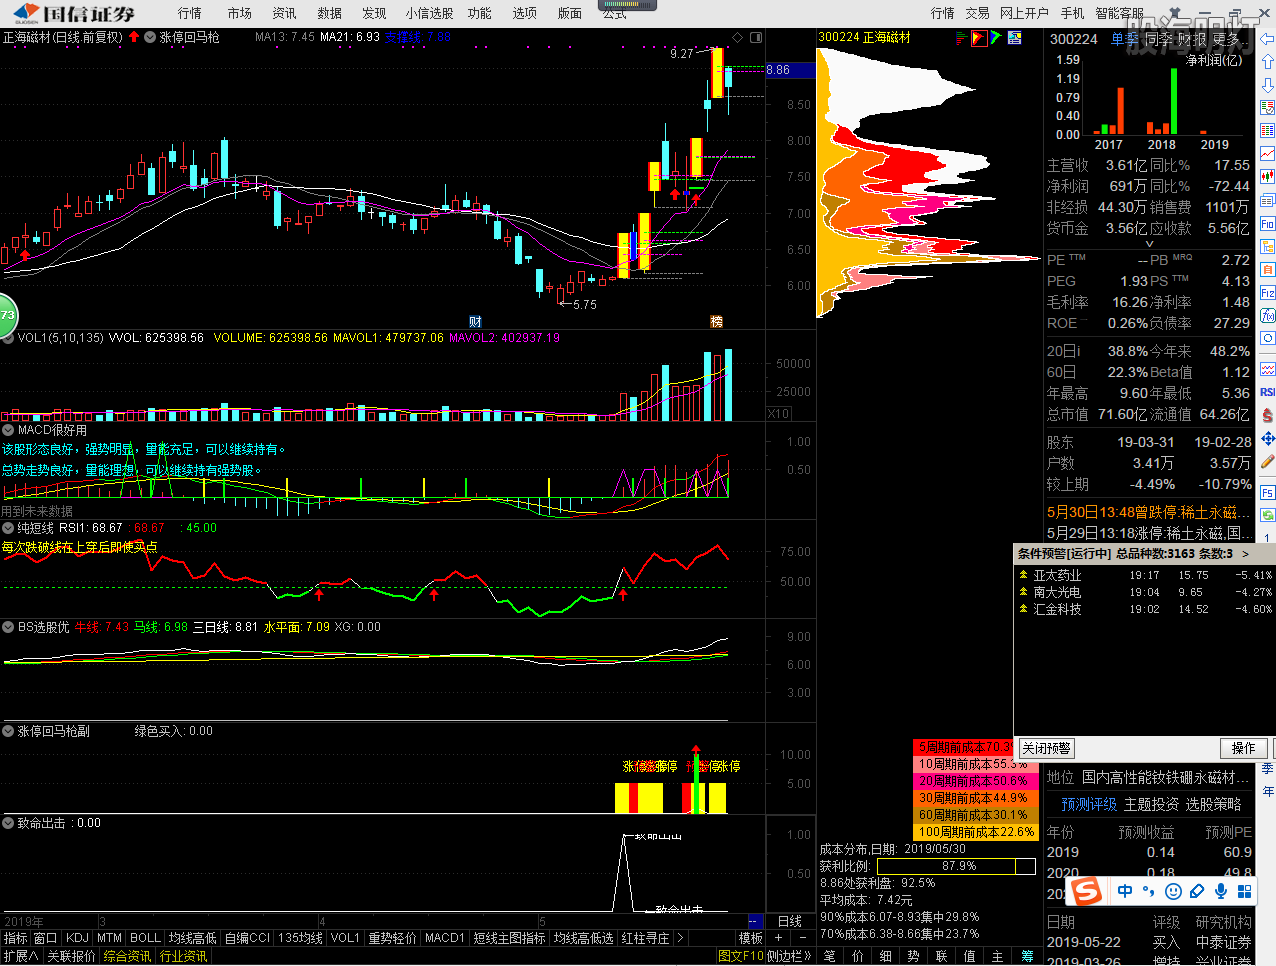This screenshot has width=1276, height=966.
Task: Open the news documents sidebar icon
Action: (x=1267, y=200)
